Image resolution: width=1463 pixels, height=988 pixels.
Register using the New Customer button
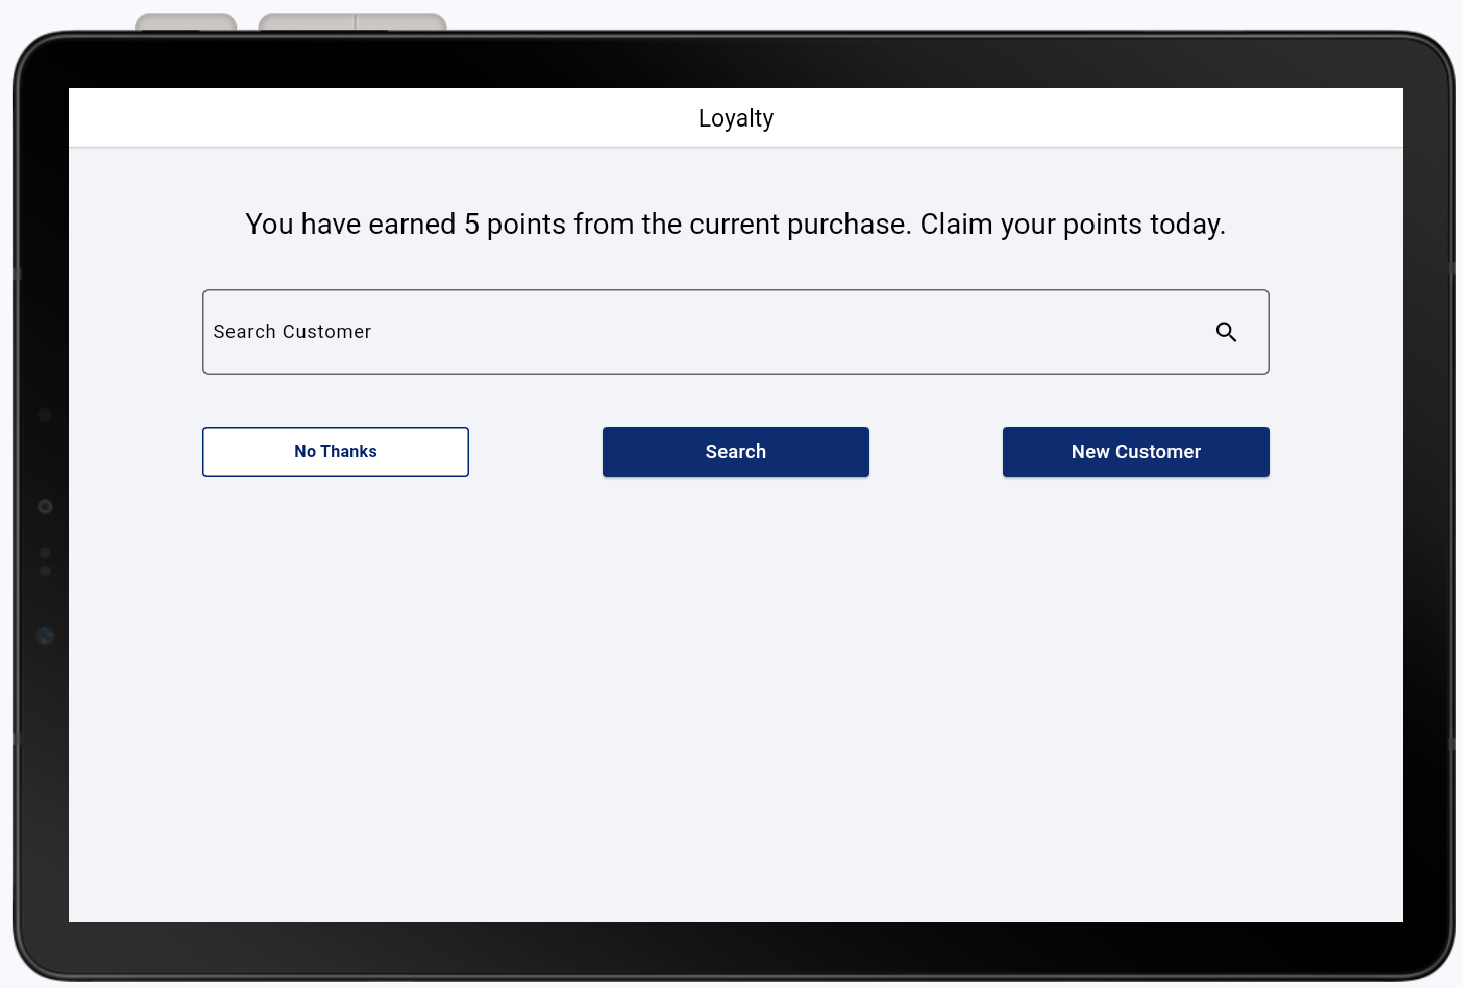[x=1136, y=452]
